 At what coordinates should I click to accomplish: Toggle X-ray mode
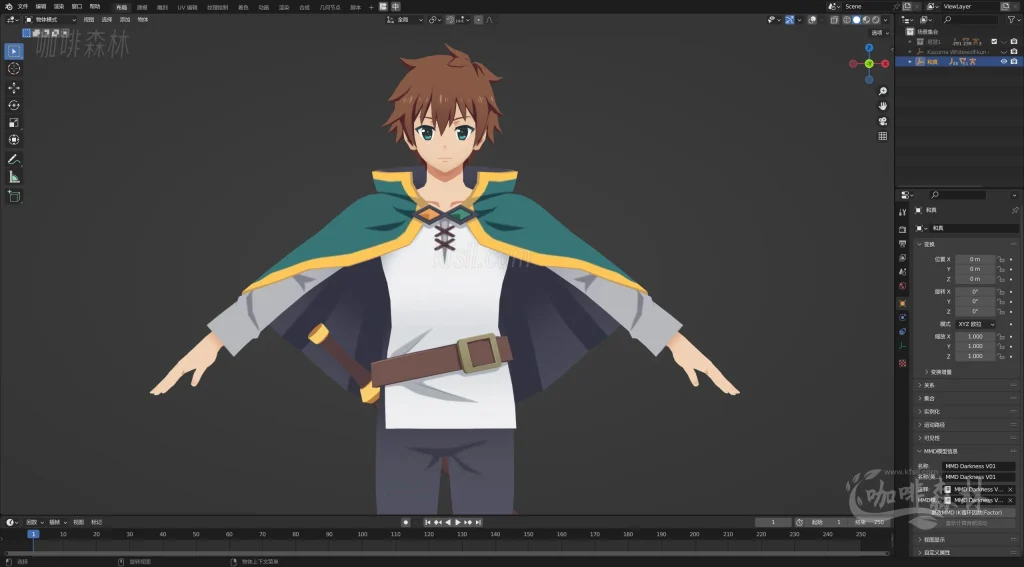(835, 20)
